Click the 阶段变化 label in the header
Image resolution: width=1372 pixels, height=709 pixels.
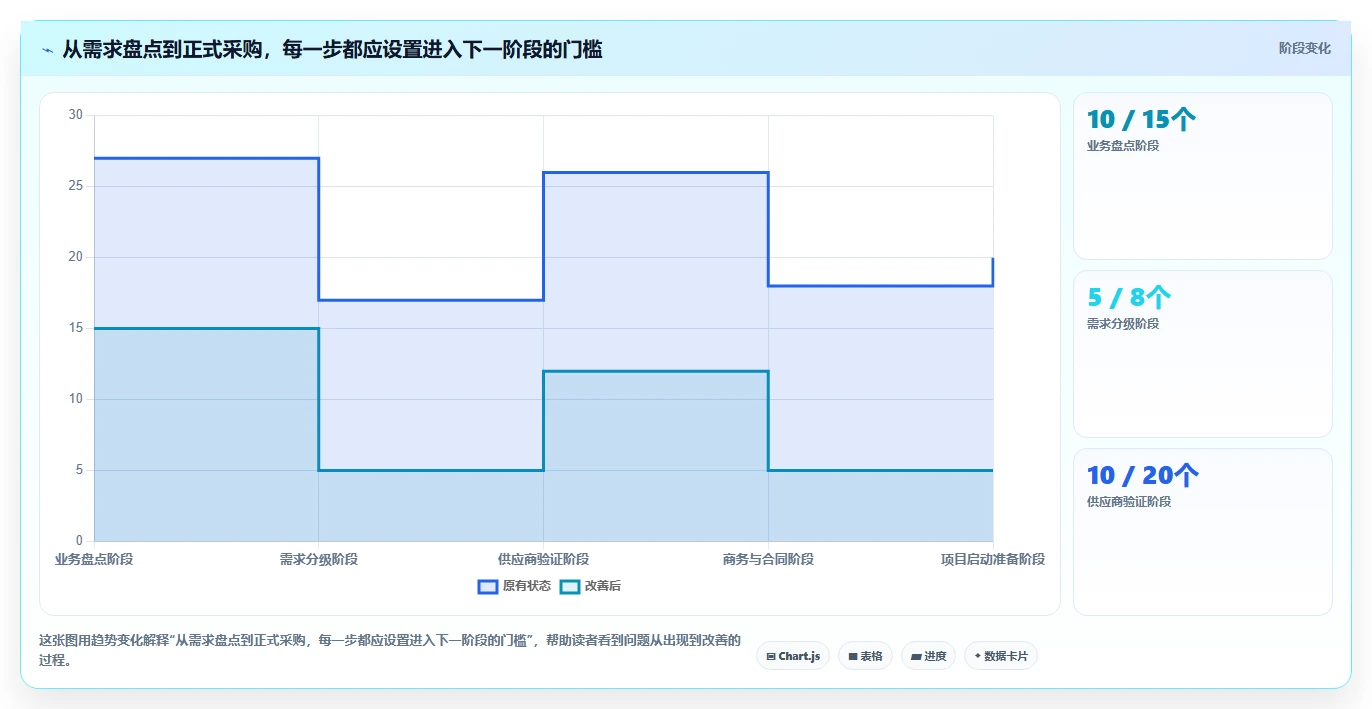click(x=1304, y=48)
